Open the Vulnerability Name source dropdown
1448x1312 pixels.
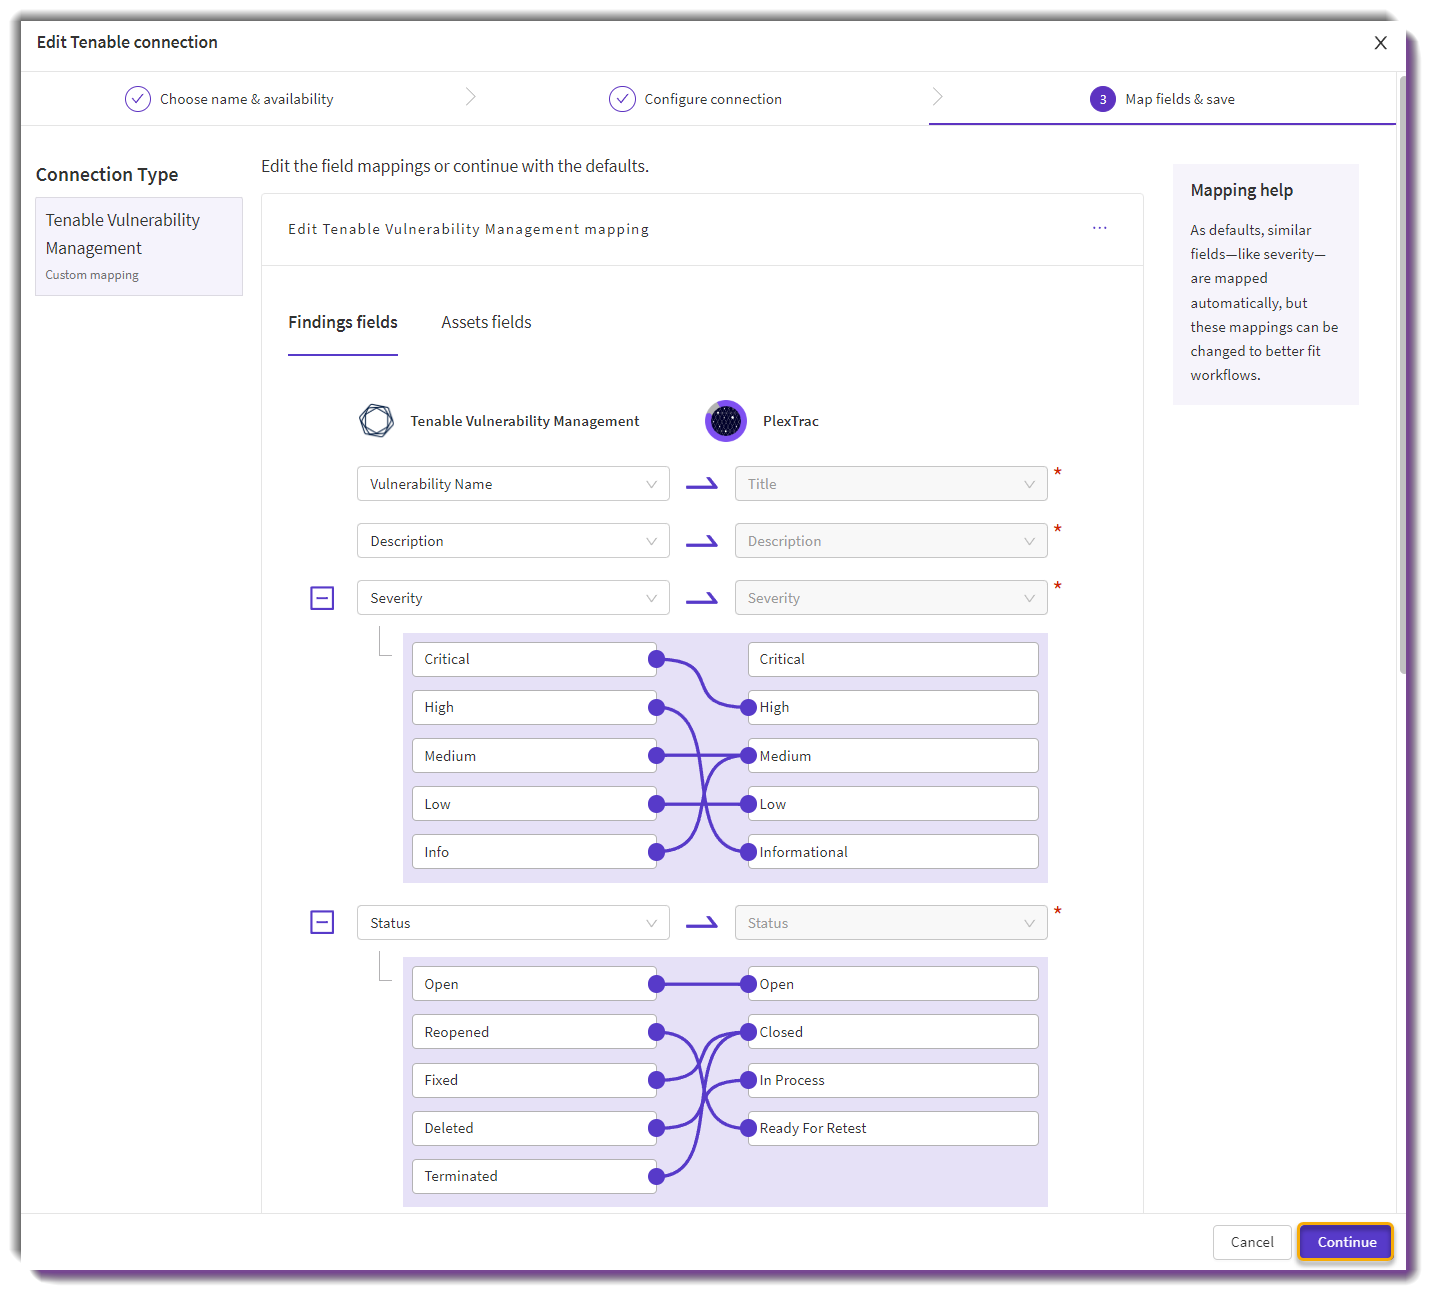pos(513,484)
